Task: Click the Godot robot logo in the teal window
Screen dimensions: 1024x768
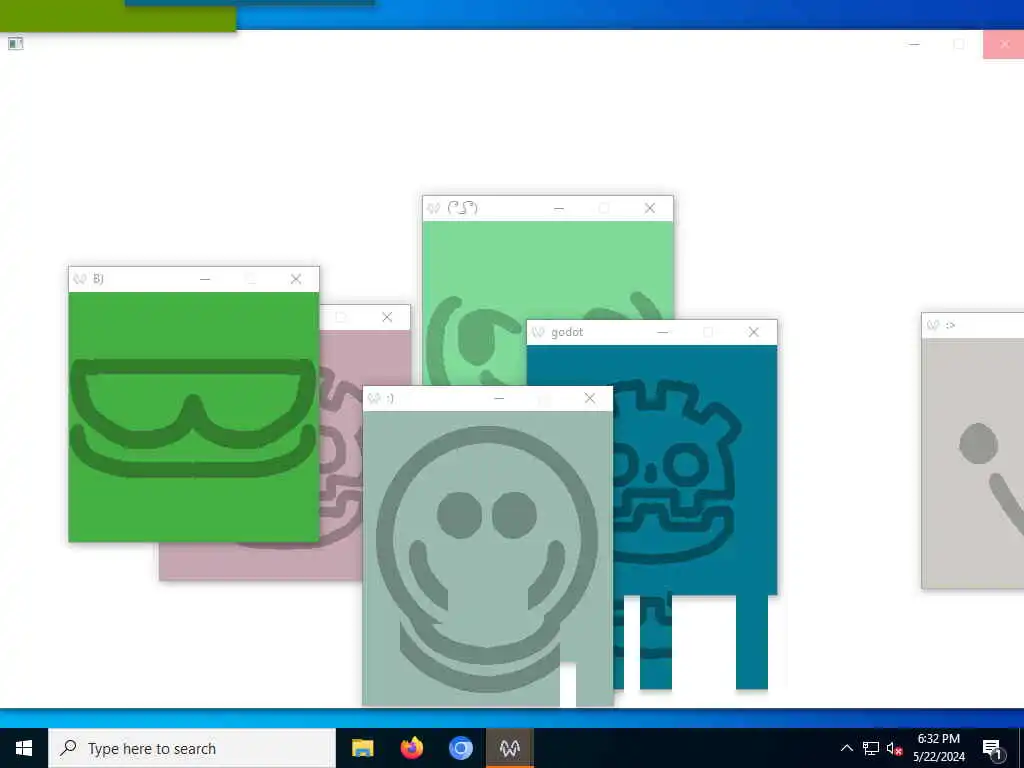Action: click(x=676, y=470)
